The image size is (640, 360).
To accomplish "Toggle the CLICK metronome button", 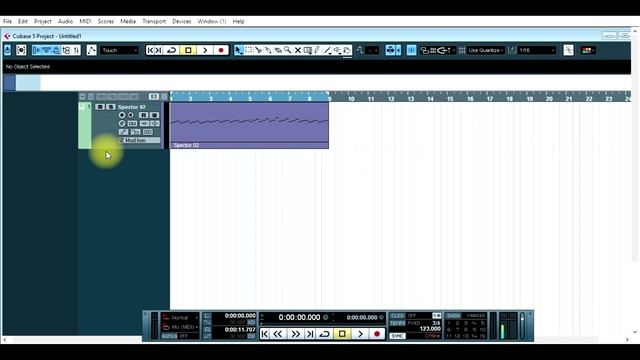I will [x=398, y=316].
